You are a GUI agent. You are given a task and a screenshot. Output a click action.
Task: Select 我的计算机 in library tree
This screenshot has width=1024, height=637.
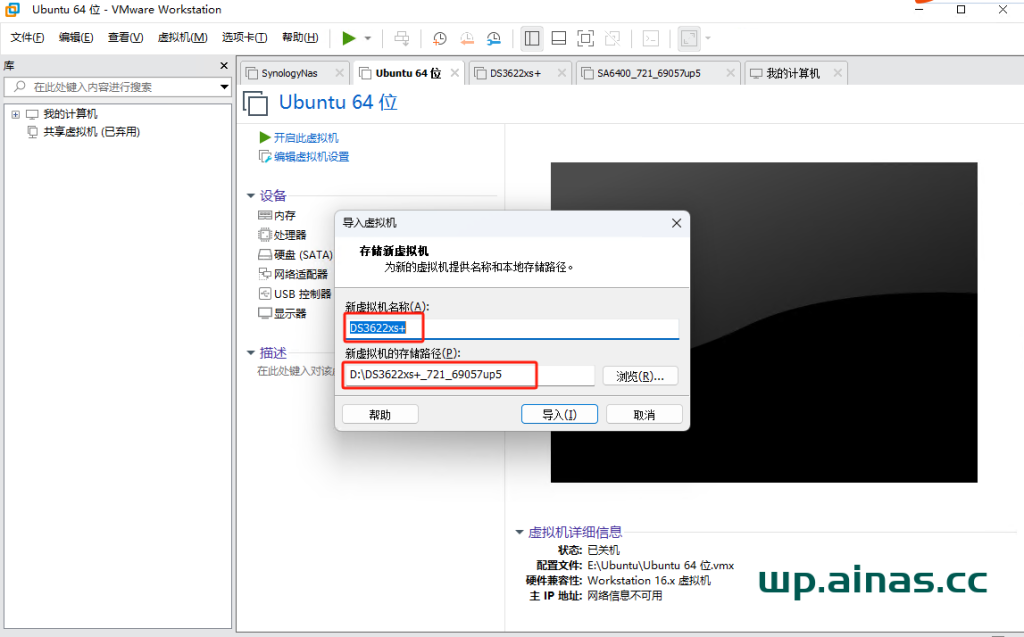pyautogui.click(x=71, y=114)
